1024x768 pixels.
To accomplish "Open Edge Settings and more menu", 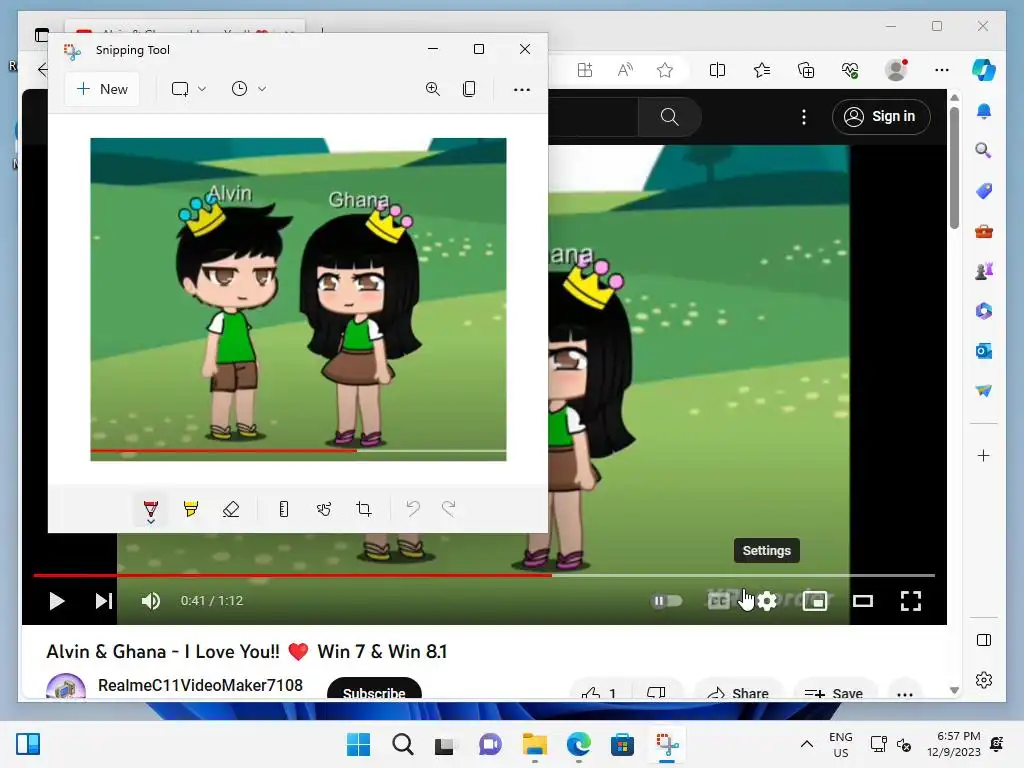I will [942, 70].
